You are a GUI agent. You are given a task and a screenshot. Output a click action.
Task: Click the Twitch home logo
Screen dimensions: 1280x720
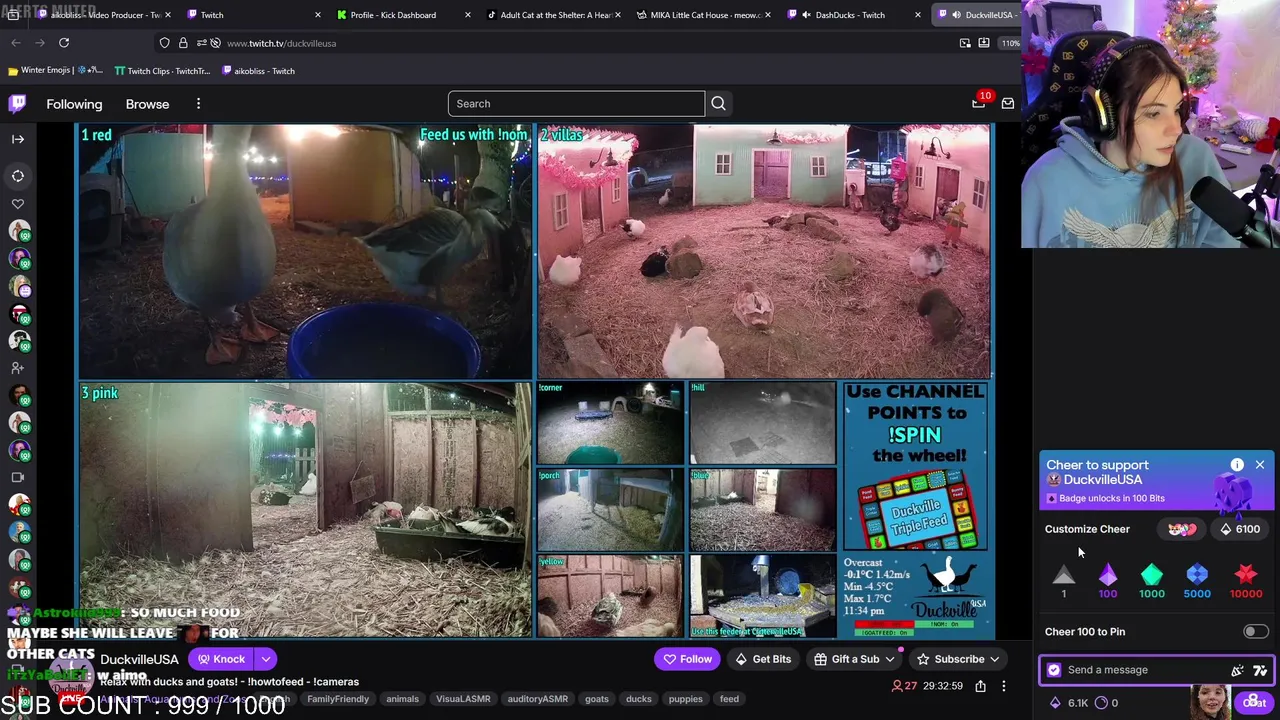18,104
